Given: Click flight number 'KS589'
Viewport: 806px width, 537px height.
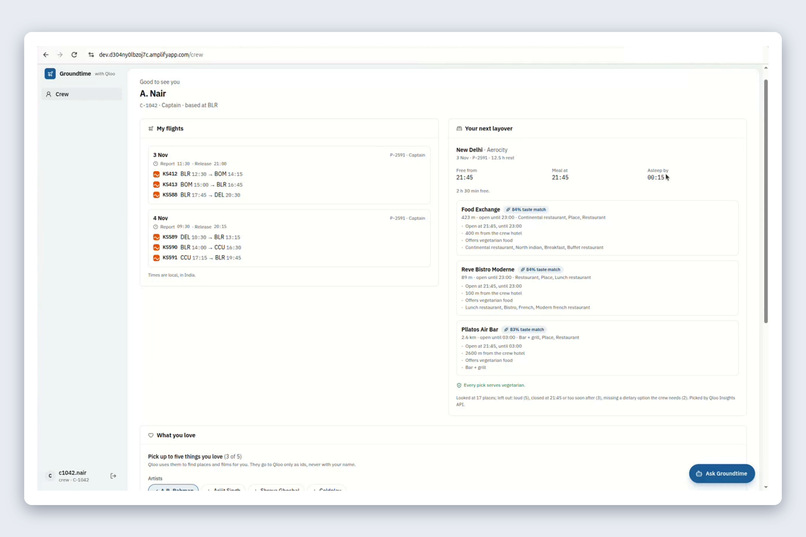Looking at the screenshot, I should pos(170,237).
